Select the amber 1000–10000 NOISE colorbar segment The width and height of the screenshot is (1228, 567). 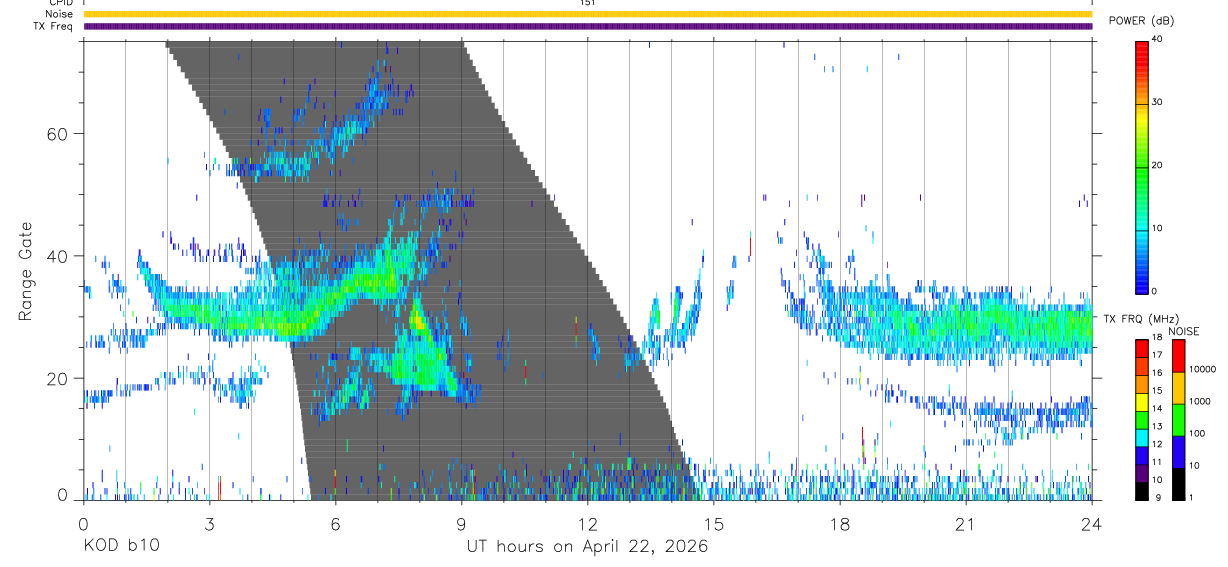(x=1179, y=388)
